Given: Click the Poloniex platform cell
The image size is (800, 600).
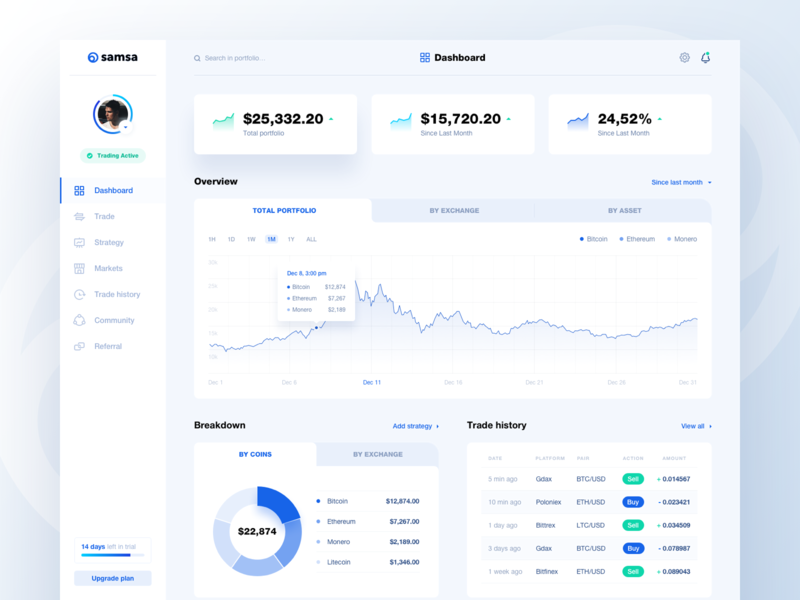Looking at the screenshot, I should coord(548,502).
